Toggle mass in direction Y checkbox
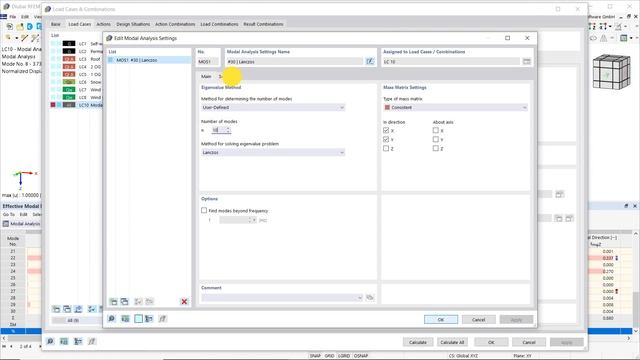This screenshot has width=640, height=360. point(386,139)
